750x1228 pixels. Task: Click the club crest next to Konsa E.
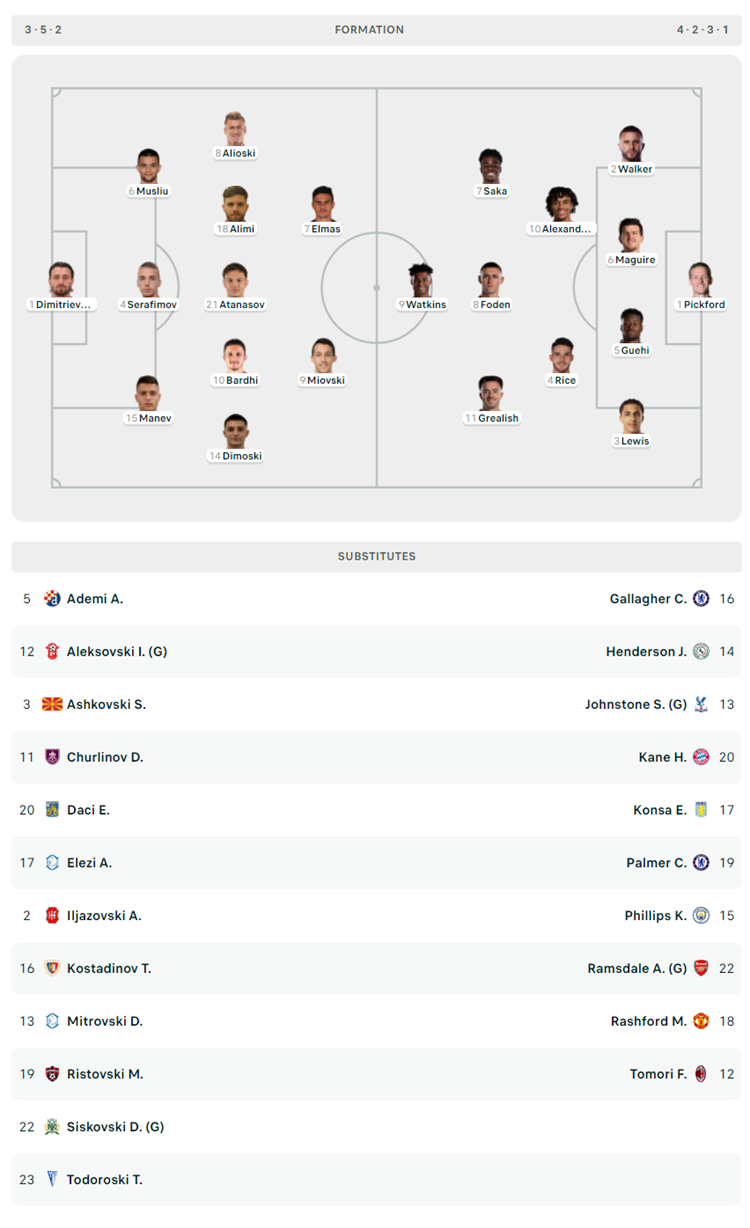[x=701, y=810]
